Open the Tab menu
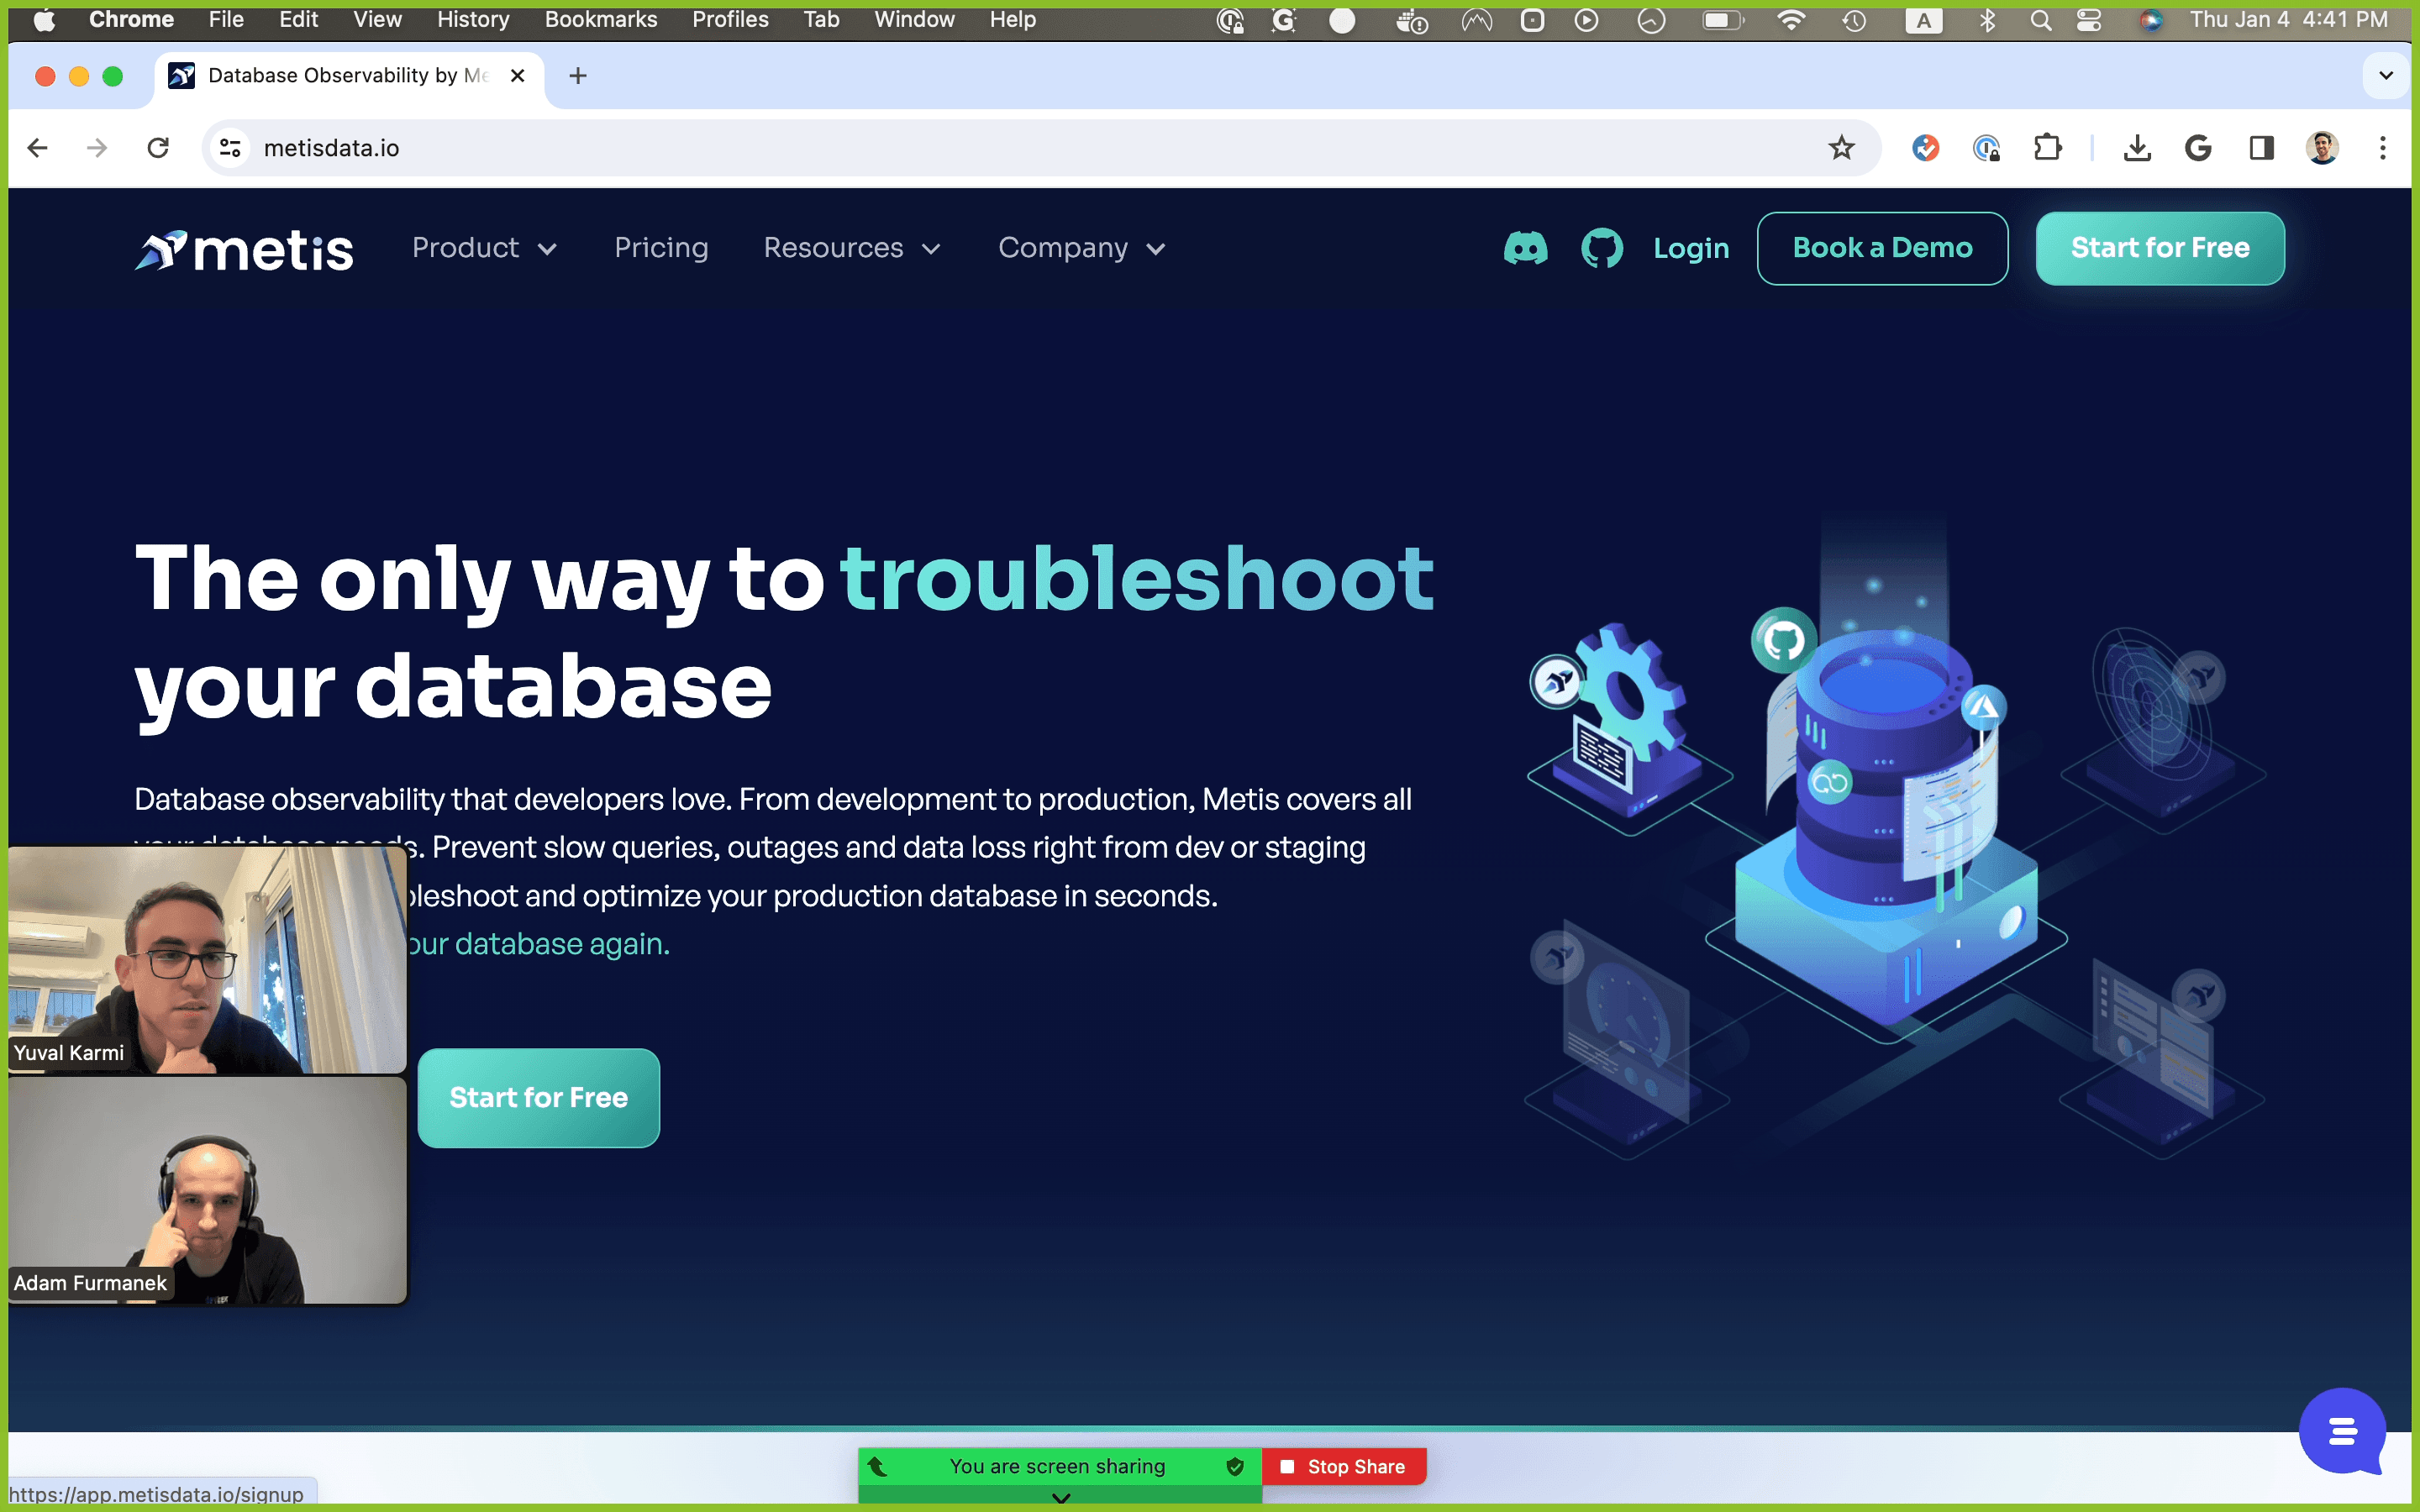Viewport: 2420px width, 1512px height. coord(821,20)
